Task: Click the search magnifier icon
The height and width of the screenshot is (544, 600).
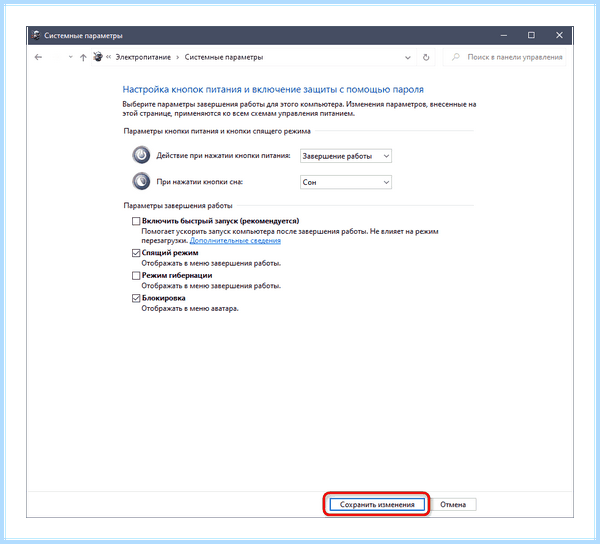Action: (455, 57)
